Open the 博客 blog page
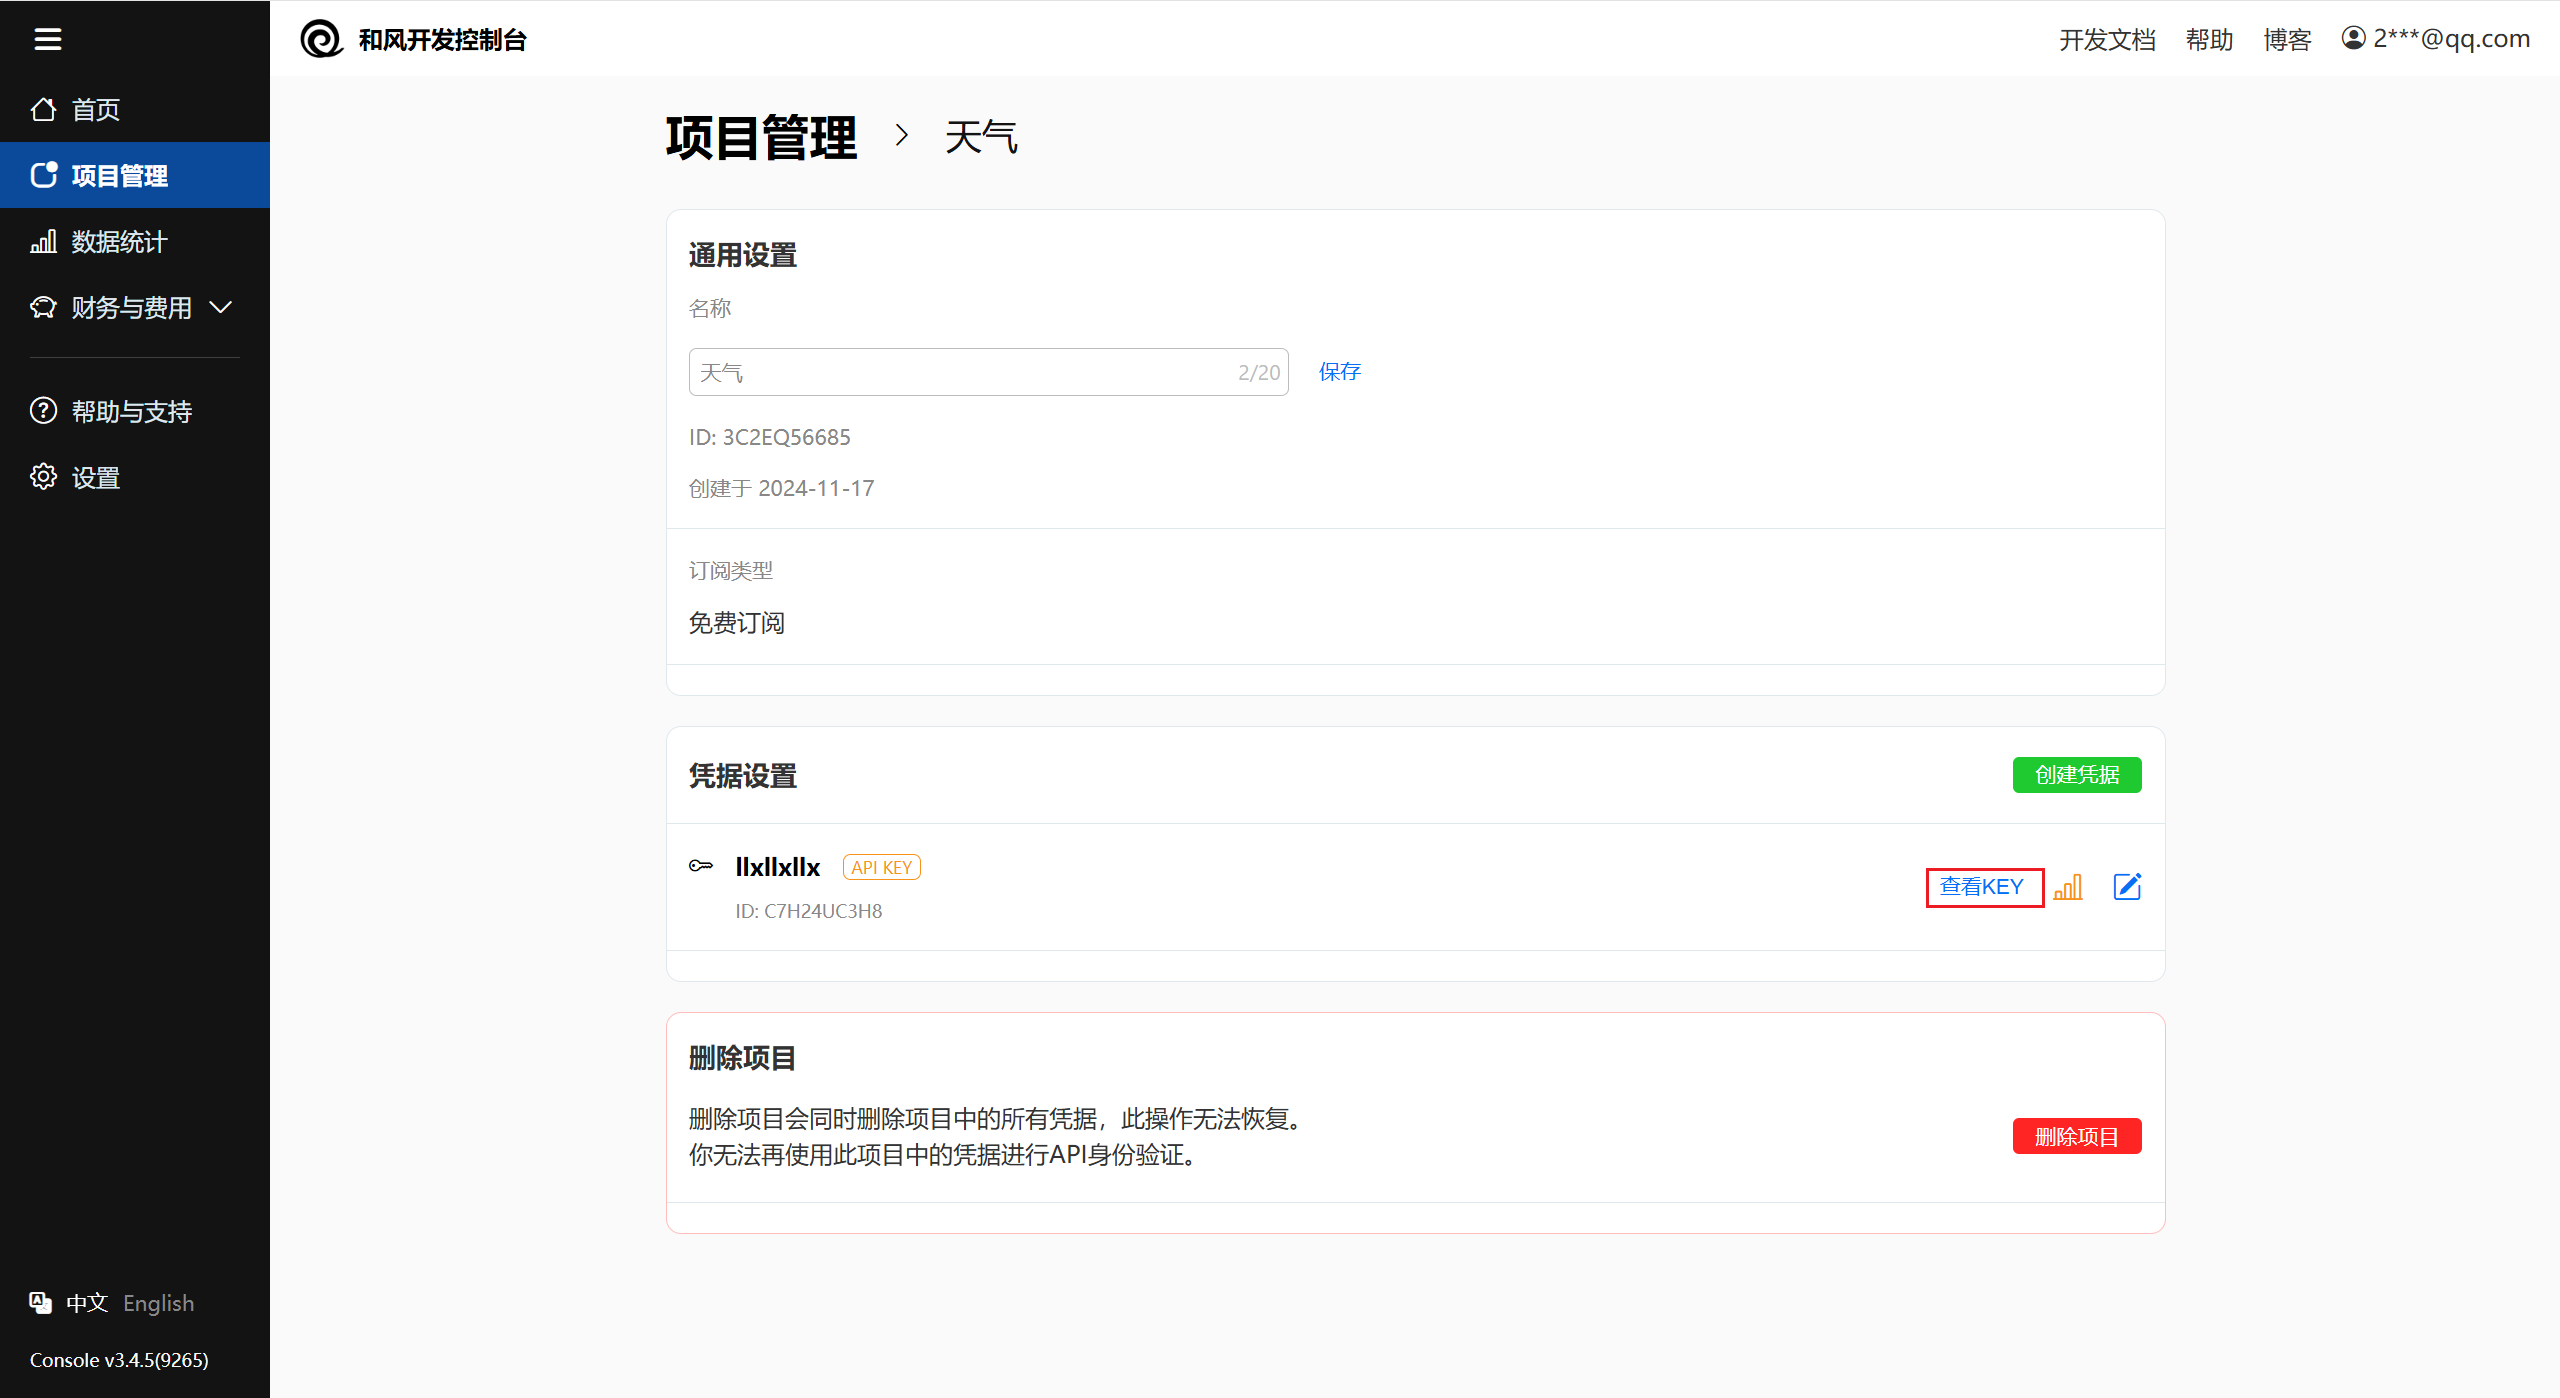This screenshot has height=1398, width=2560. pos(2286,39)
